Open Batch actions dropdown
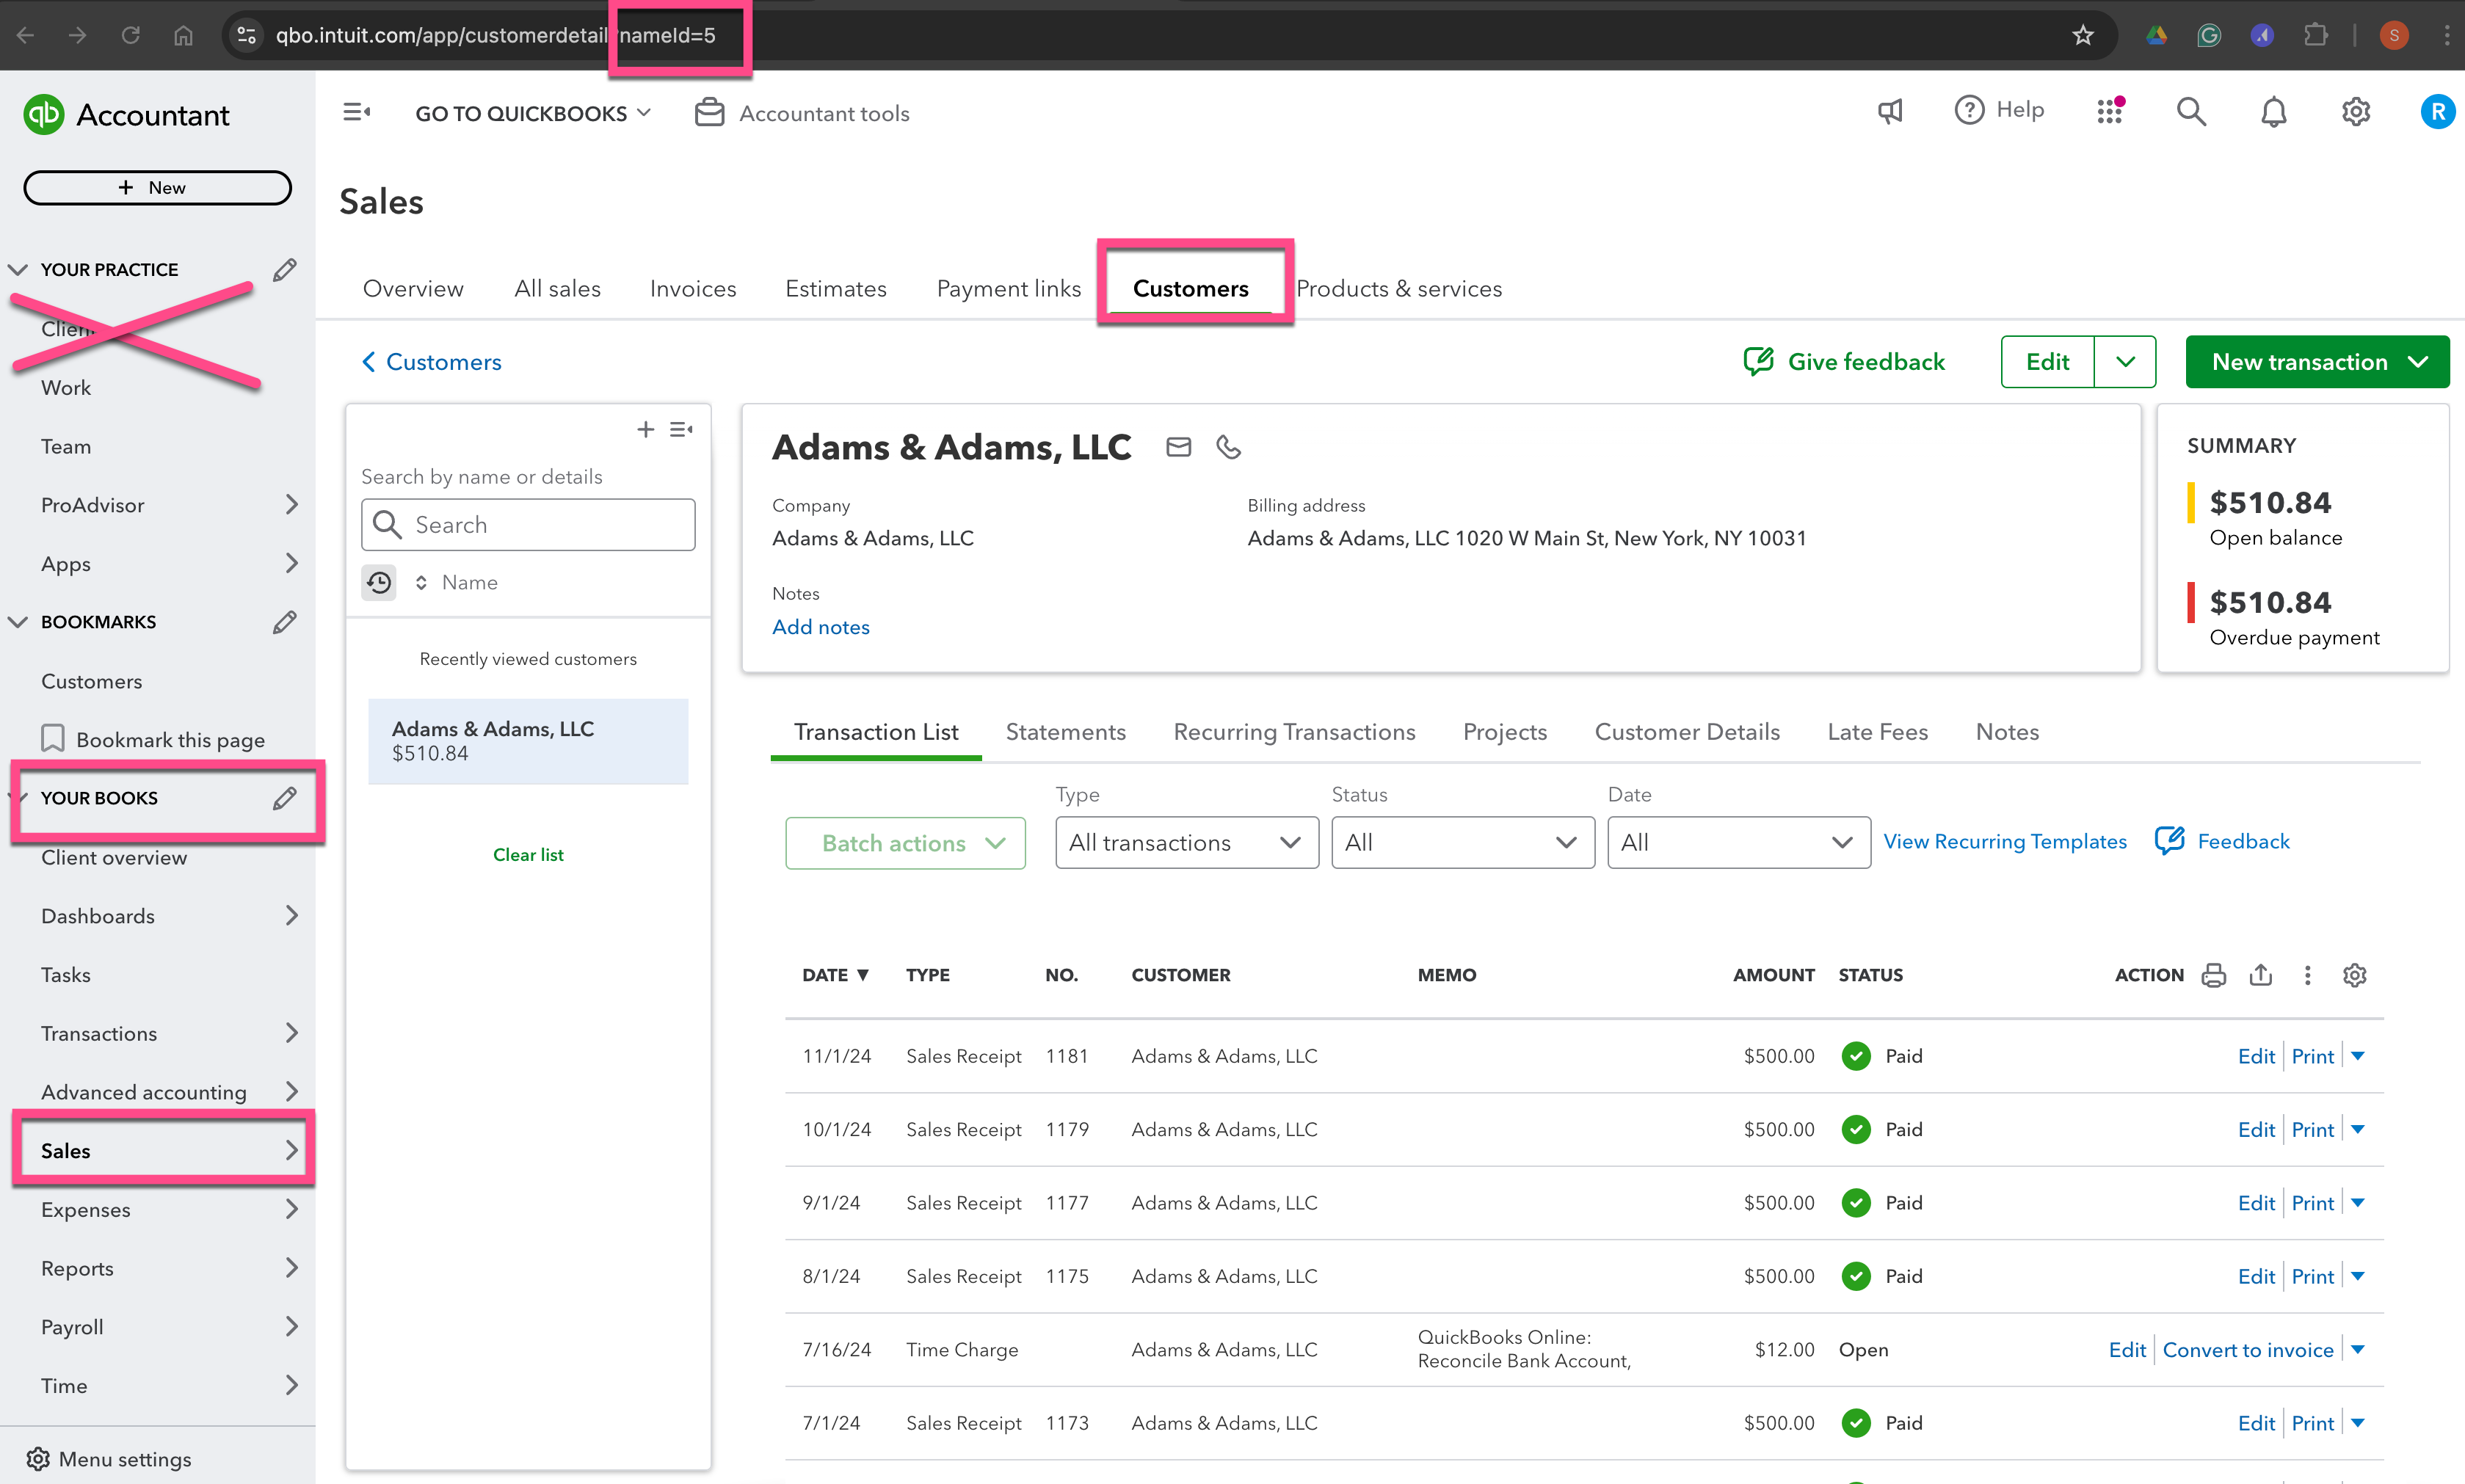2465x1484 pixels. [x=905, y=843]
